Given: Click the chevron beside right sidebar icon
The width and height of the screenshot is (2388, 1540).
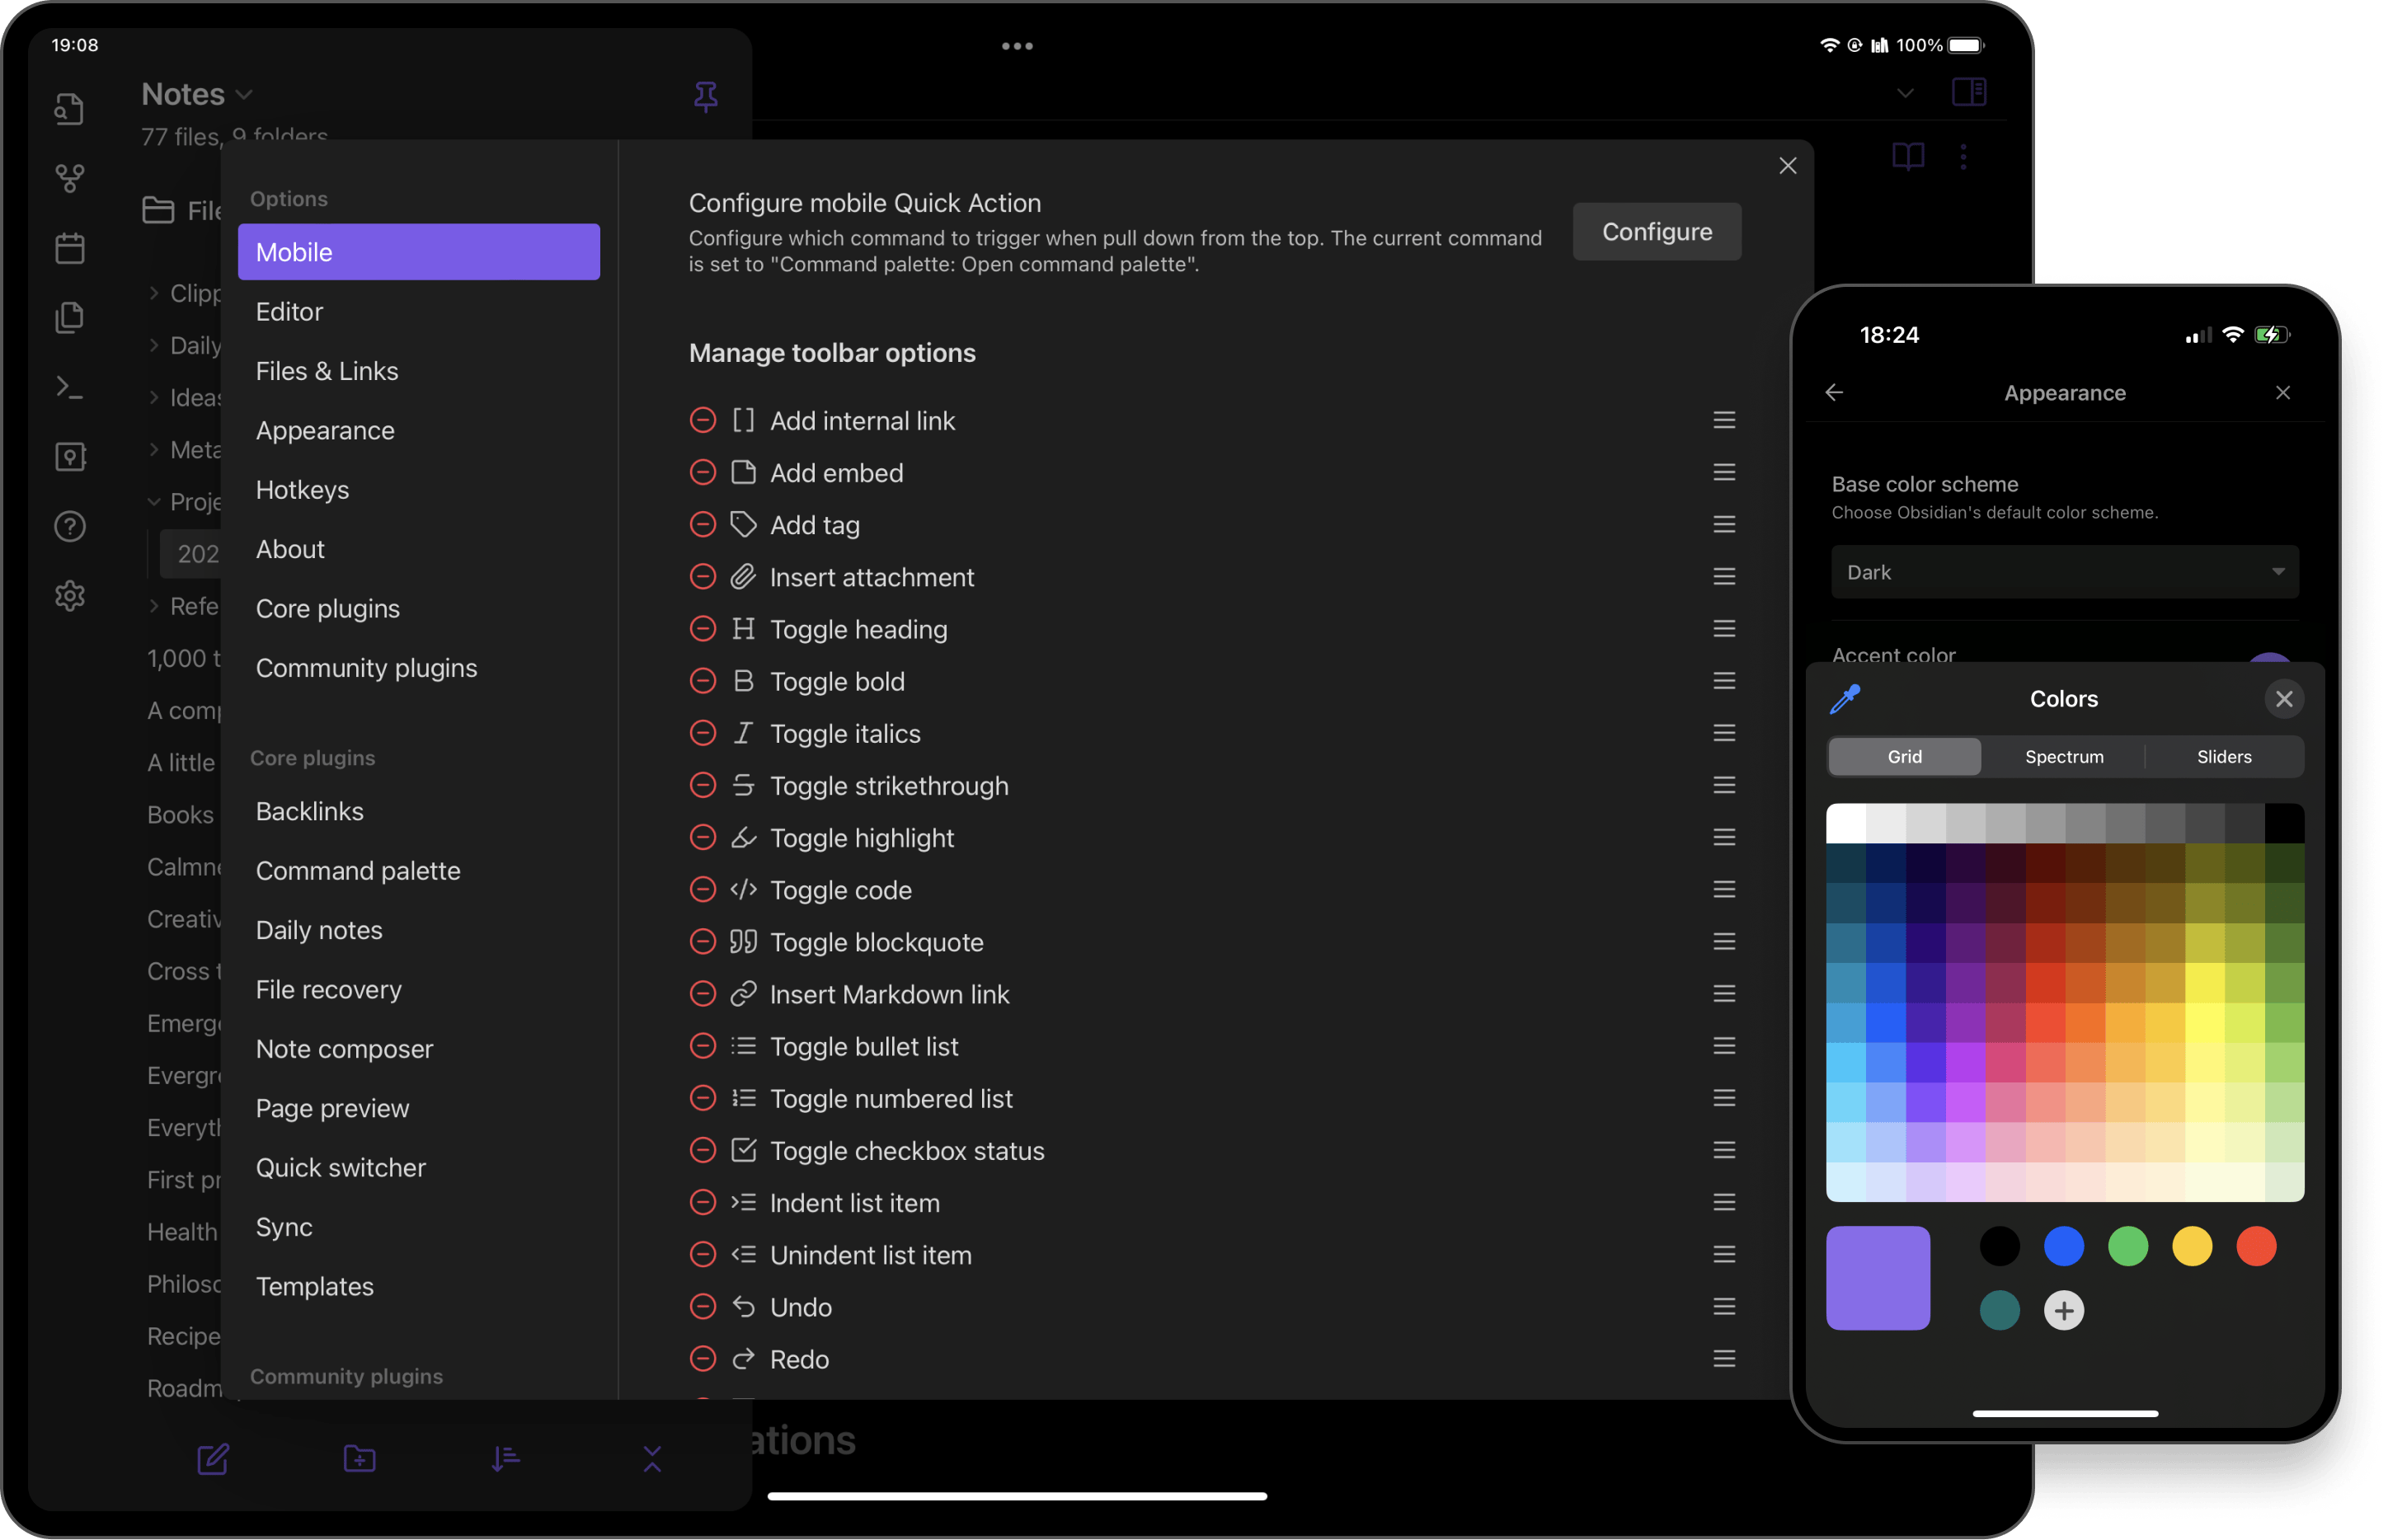Looking at the screenshot, I should 1905,93.
